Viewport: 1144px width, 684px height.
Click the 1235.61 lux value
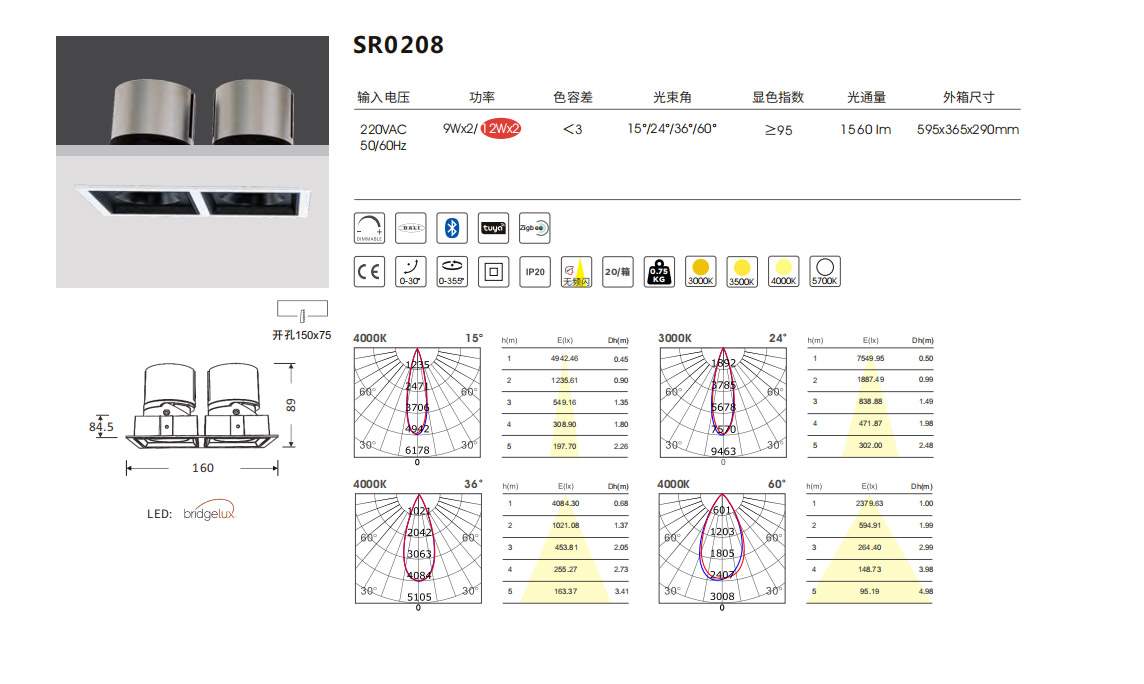pos(564,381)
